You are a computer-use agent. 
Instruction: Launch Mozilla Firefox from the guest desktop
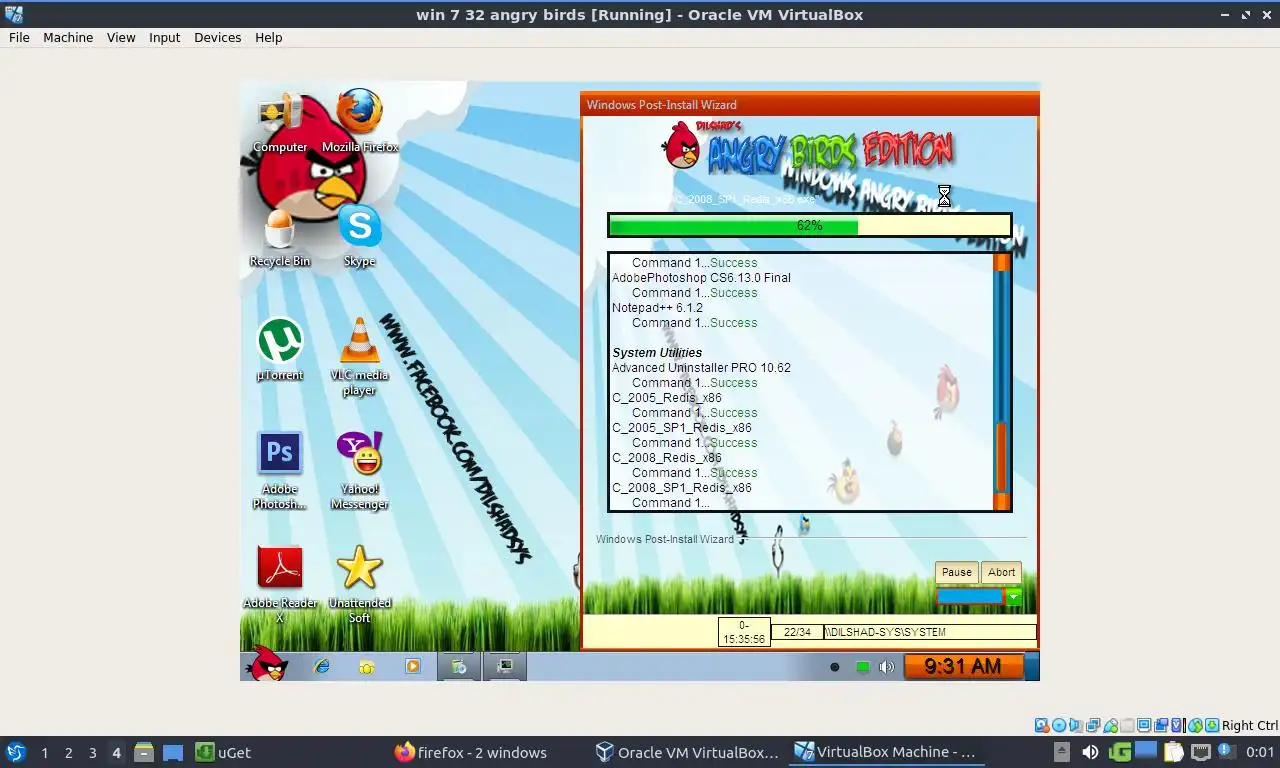360,122
